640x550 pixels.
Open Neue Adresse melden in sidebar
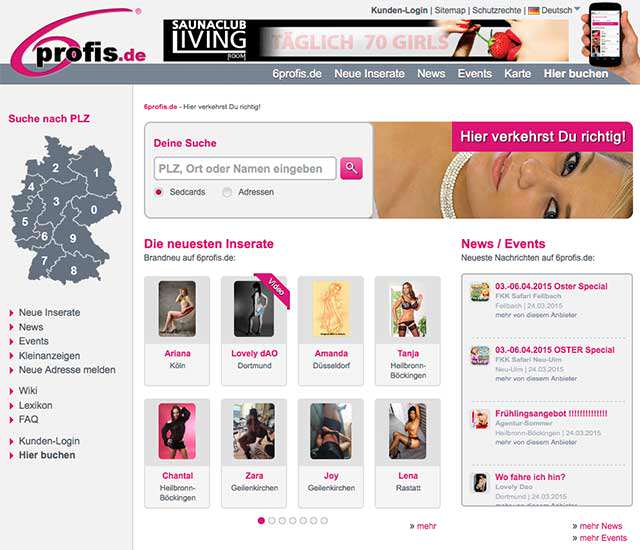[x=67, y=370]
